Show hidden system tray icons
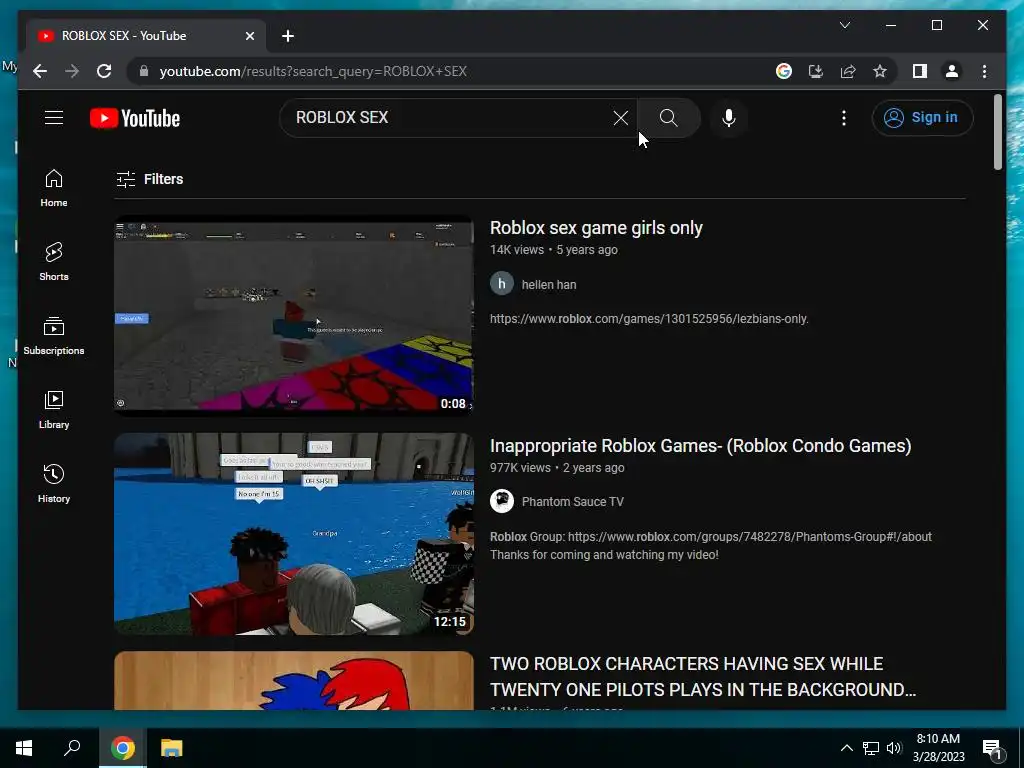1024x768 pixels. (846, 748)
